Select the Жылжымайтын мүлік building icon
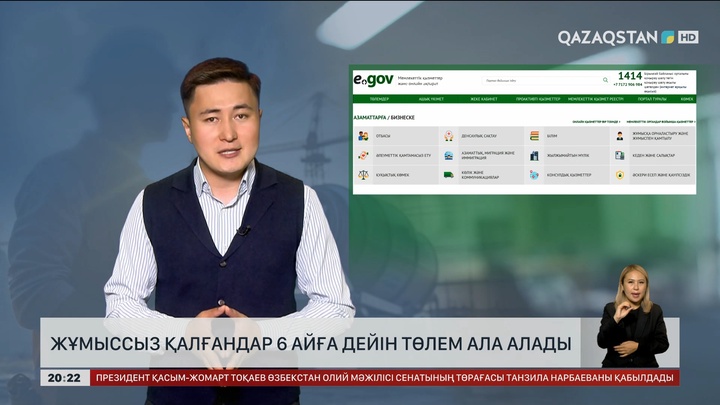 534,155
